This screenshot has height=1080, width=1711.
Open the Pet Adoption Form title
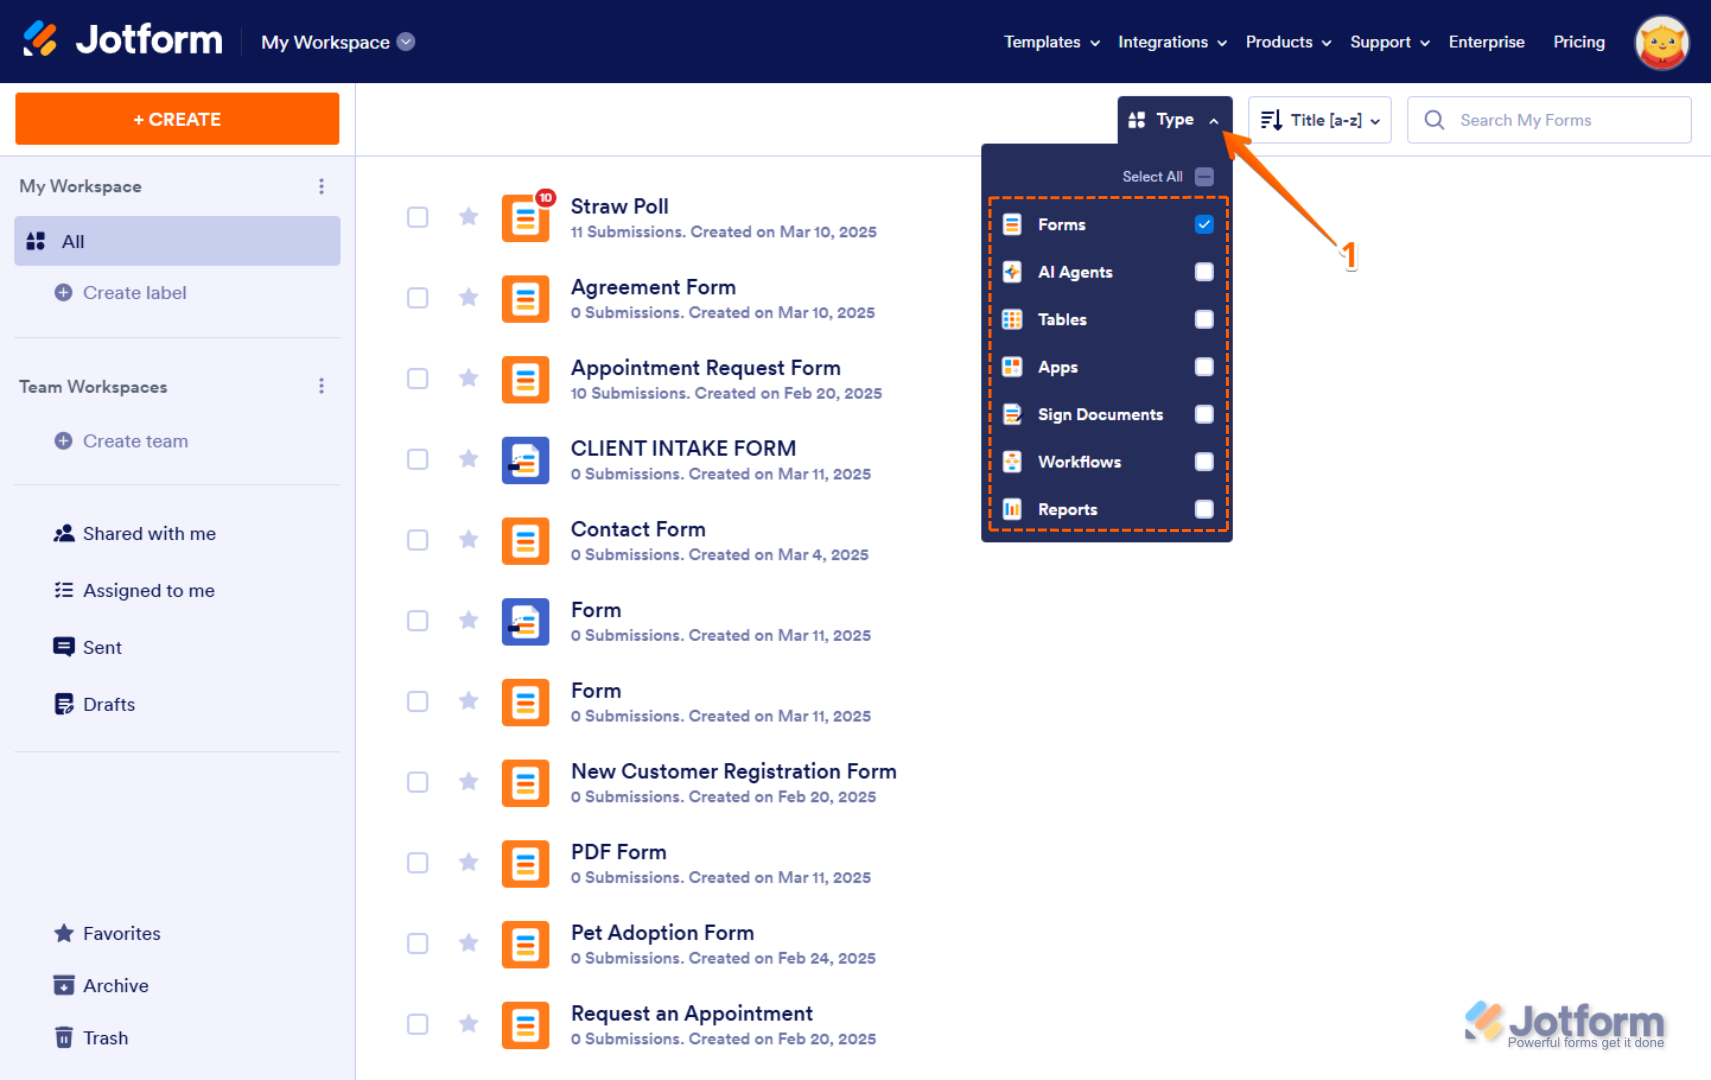pyautogui.click(x=662, y=933)
